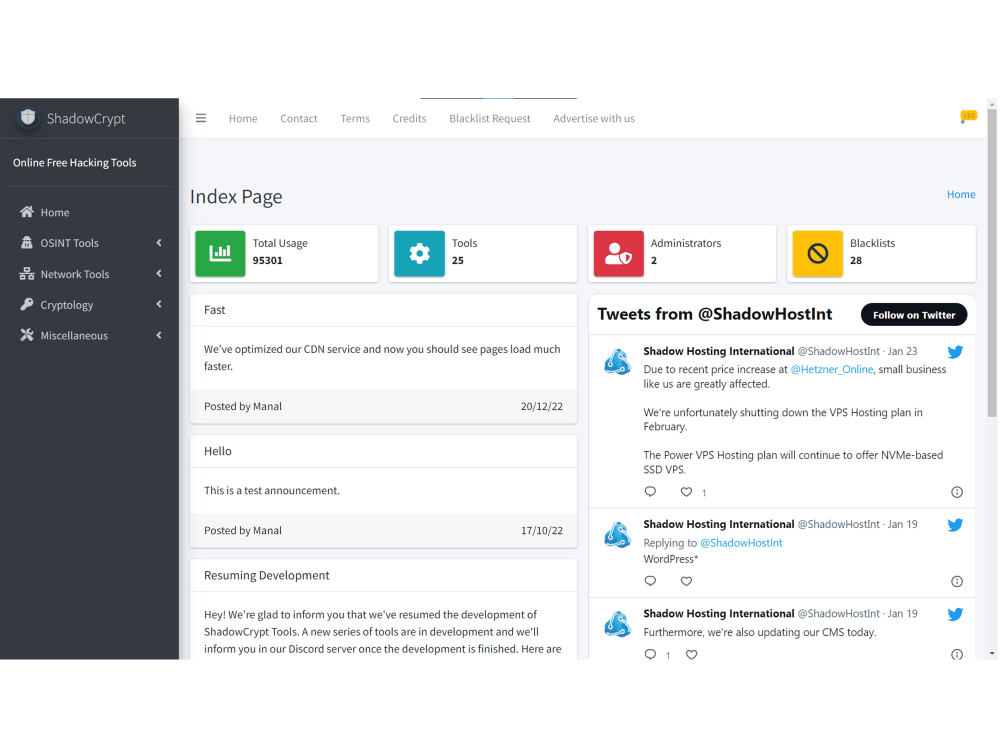1000x750 pixels.
Task: Like the Jan 23 Hetzner tweet
Action: [686, 491]
